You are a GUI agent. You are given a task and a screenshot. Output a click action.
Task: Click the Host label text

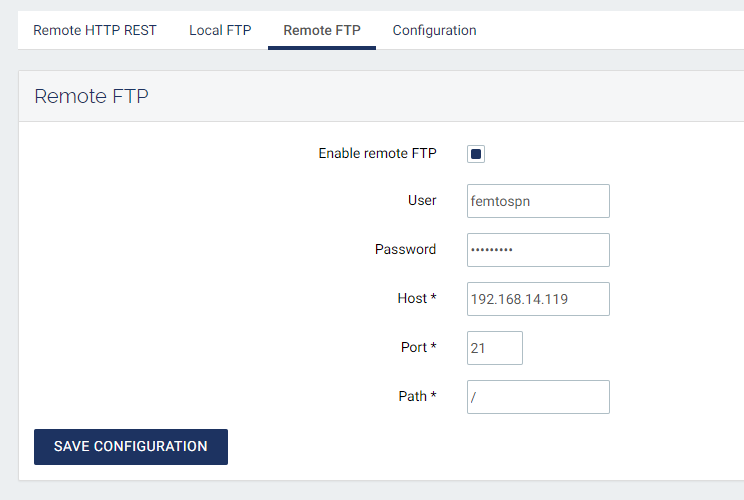tap(412, 298)
